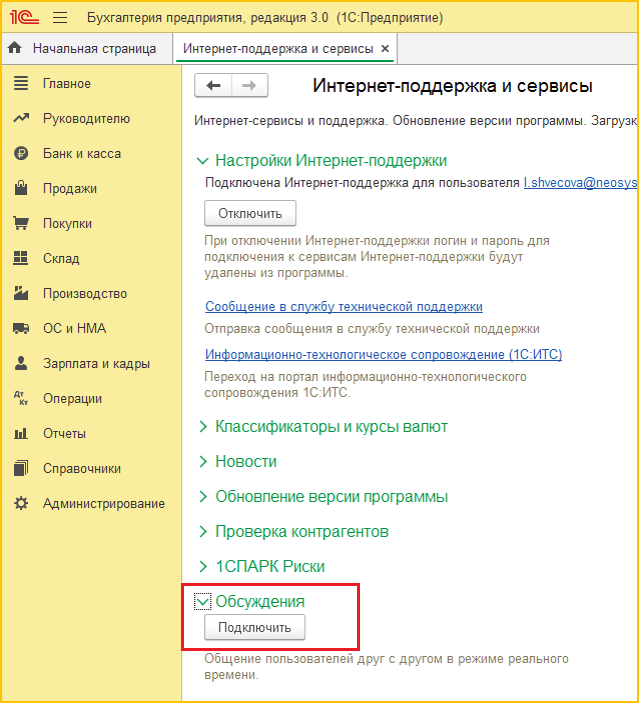Go back with the left arrow button
The height and width of the screenshot is (703, 639).
[213, 85]
